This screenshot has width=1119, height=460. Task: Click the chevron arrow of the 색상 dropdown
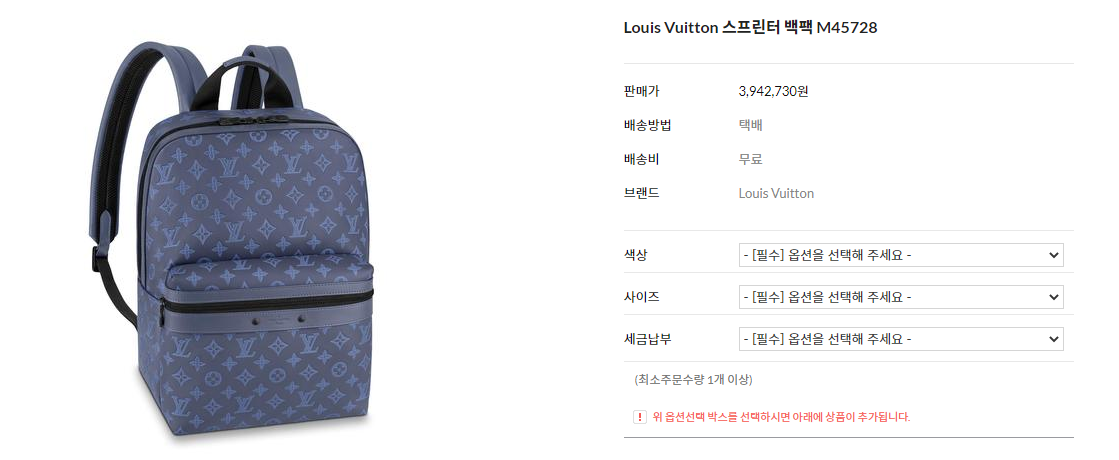[x=1053, y=255]
